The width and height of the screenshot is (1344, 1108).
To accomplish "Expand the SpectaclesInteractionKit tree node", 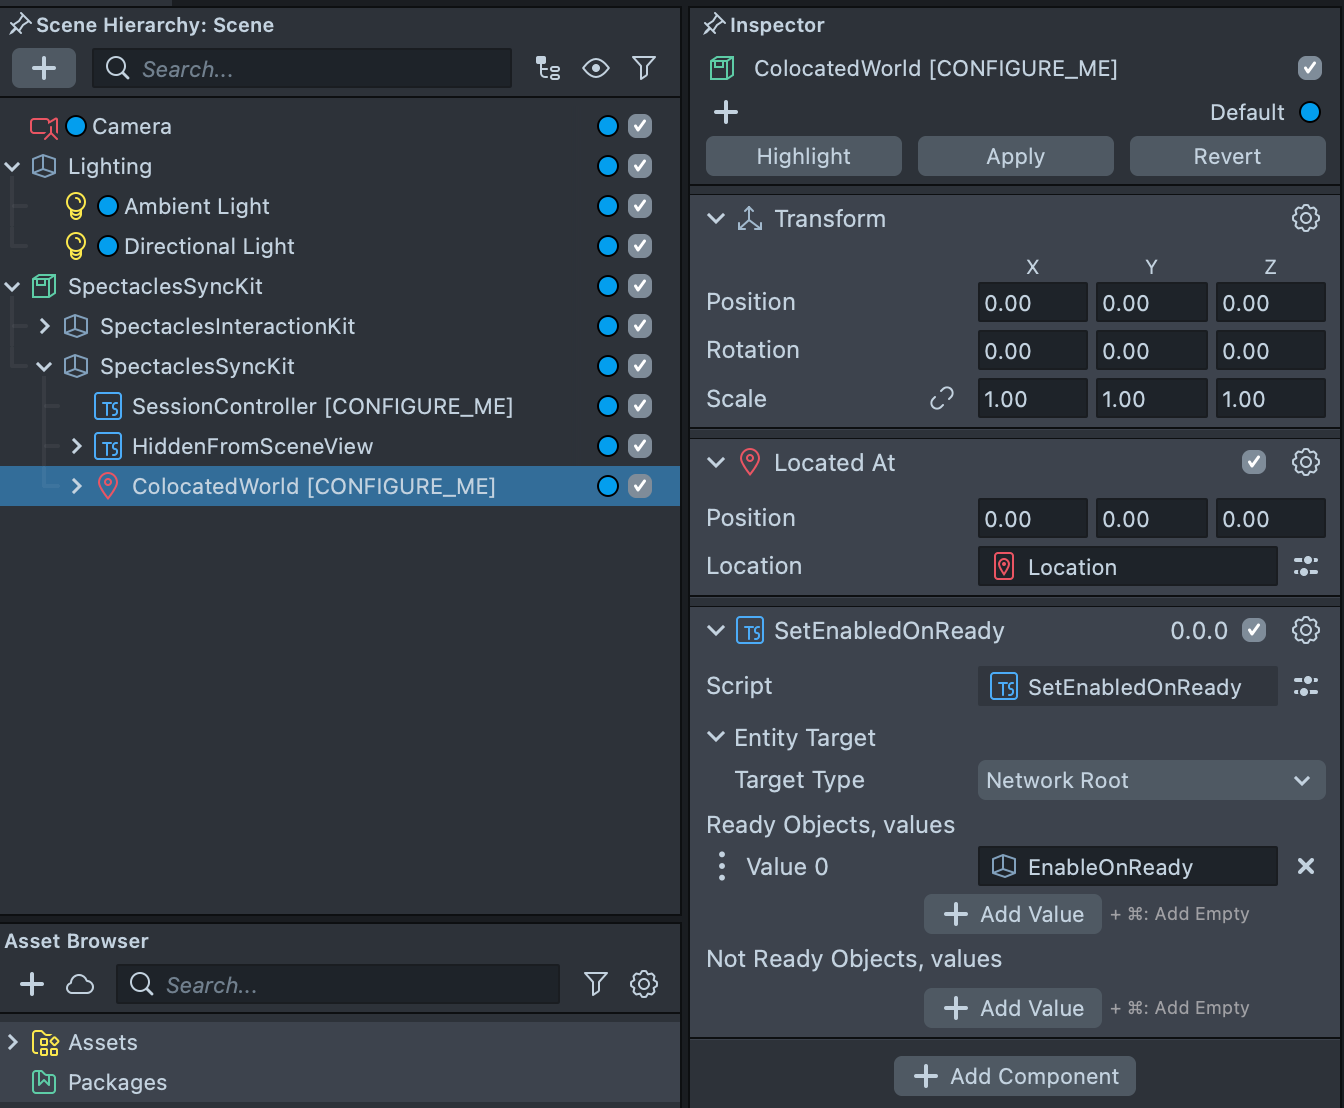I will [44, 326].
